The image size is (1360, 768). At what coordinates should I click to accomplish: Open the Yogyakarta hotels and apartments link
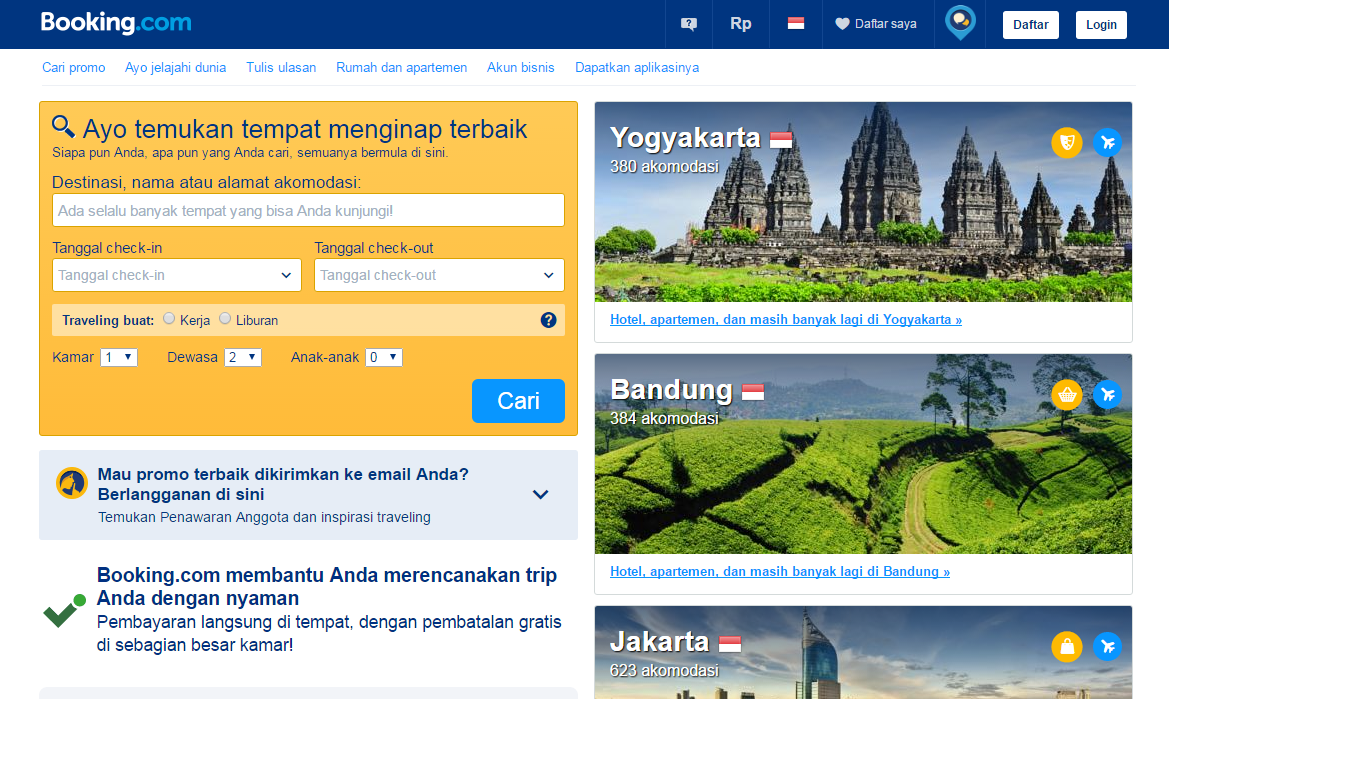pyautogui.click(x=785, y=319)
